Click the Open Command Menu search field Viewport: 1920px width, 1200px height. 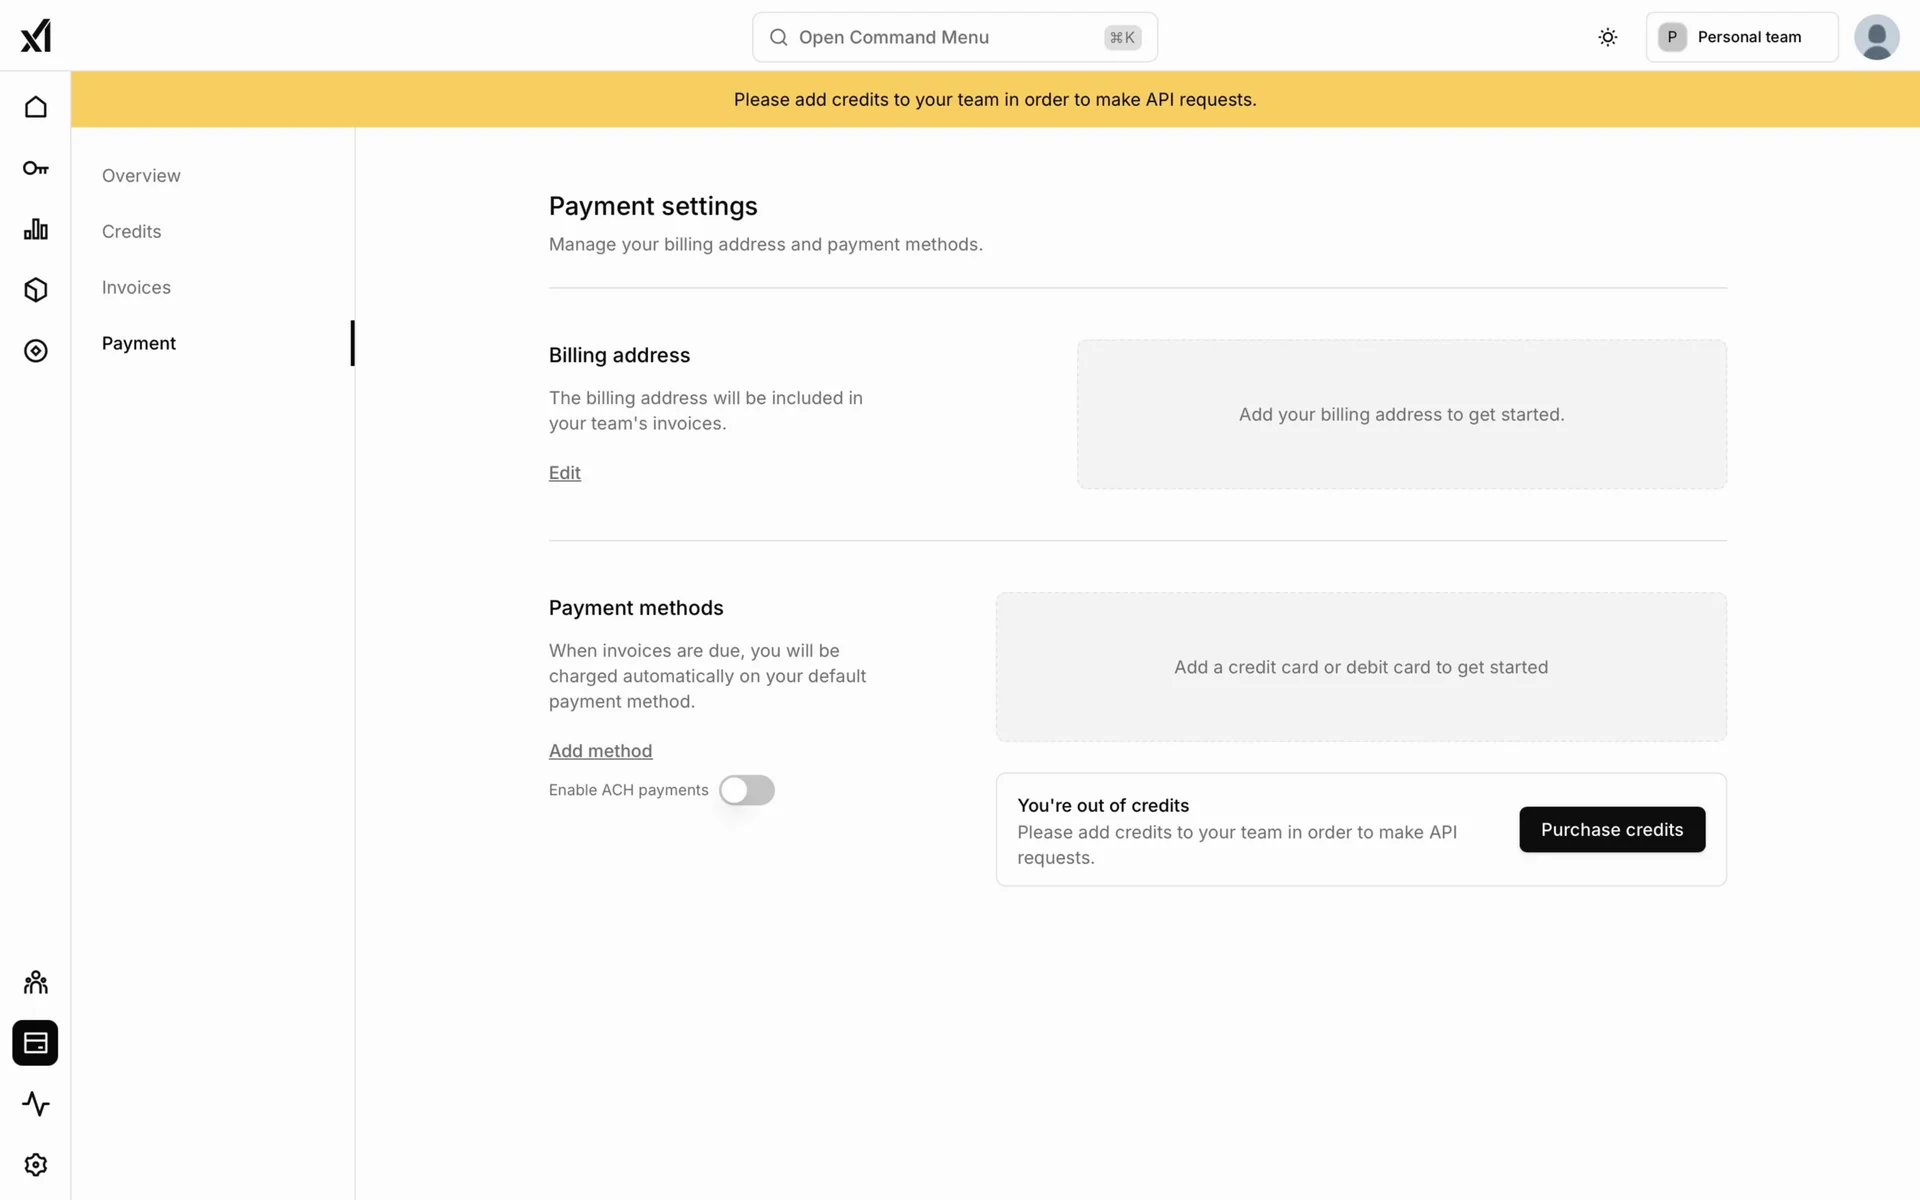point(954,37)
